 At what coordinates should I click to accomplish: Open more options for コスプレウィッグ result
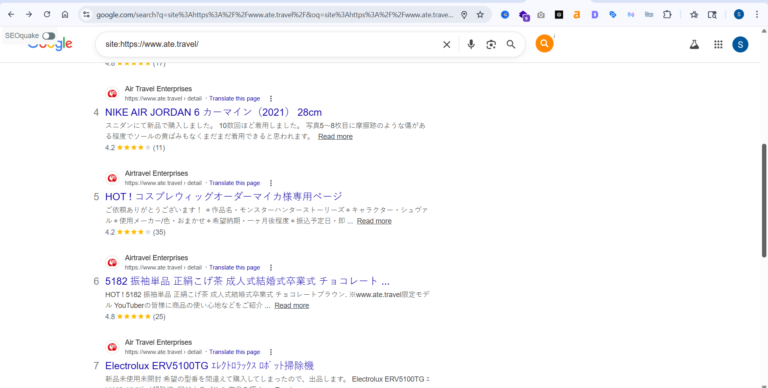pyautogui.click(x=271, y=183)
